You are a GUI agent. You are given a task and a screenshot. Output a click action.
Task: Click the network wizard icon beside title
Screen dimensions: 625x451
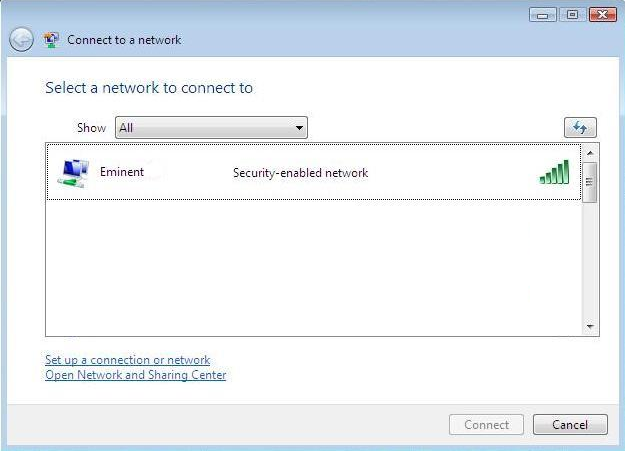51,40
